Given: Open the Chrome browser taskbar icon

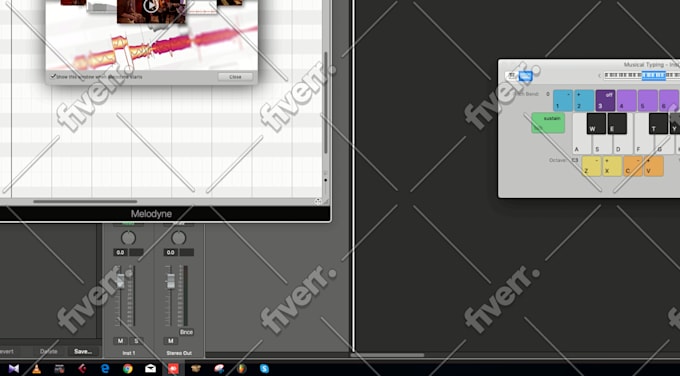Looking at the screenshot, I should [x=128, y=369].
